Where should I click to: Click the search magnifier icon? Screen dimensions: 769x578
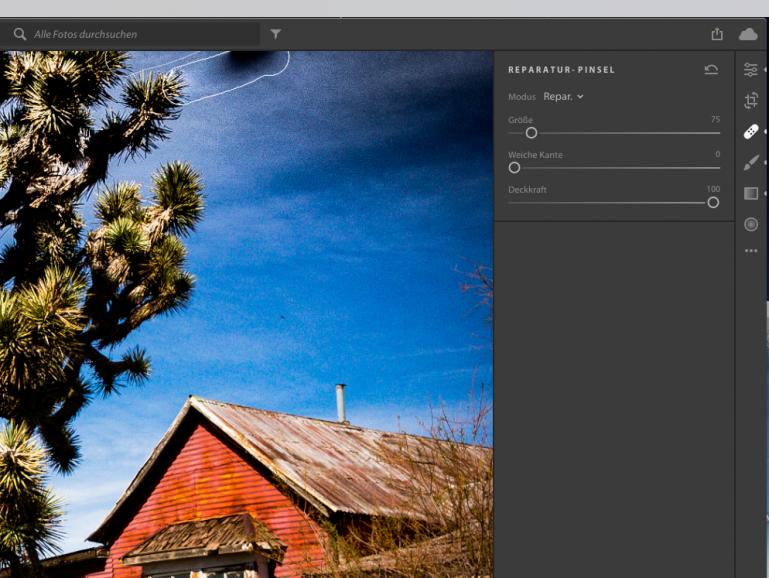pos(20,34)
